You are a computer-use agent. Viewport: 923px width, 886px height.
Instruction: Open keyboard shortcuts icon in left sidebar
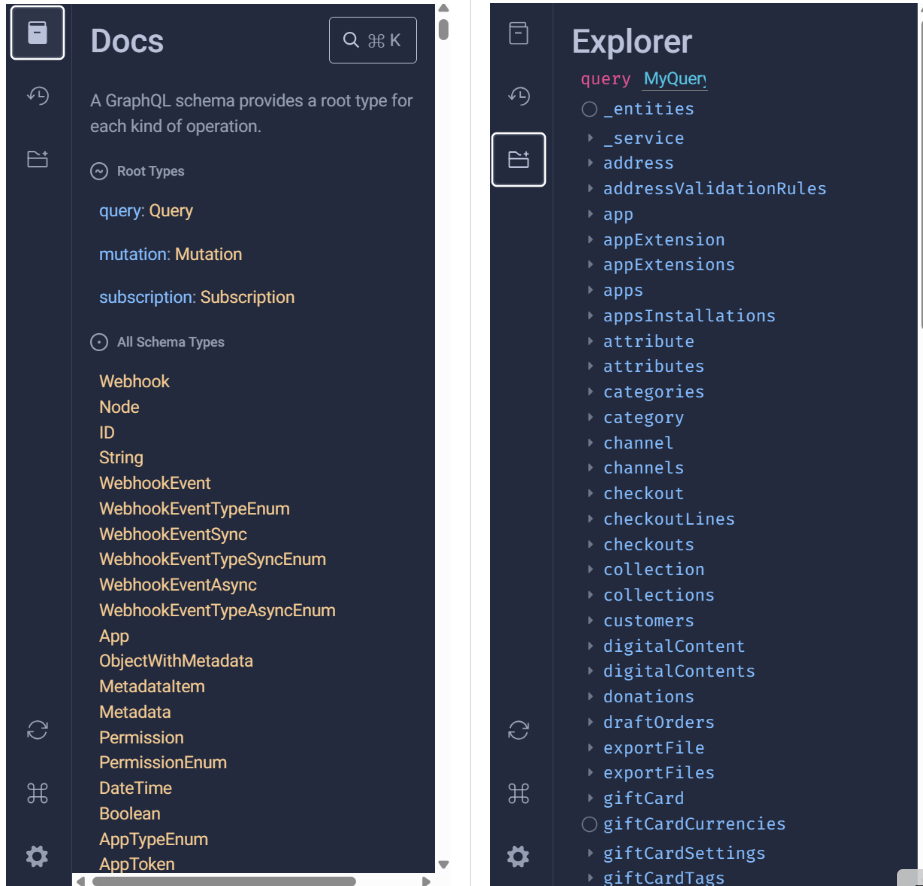coord(37,793)
